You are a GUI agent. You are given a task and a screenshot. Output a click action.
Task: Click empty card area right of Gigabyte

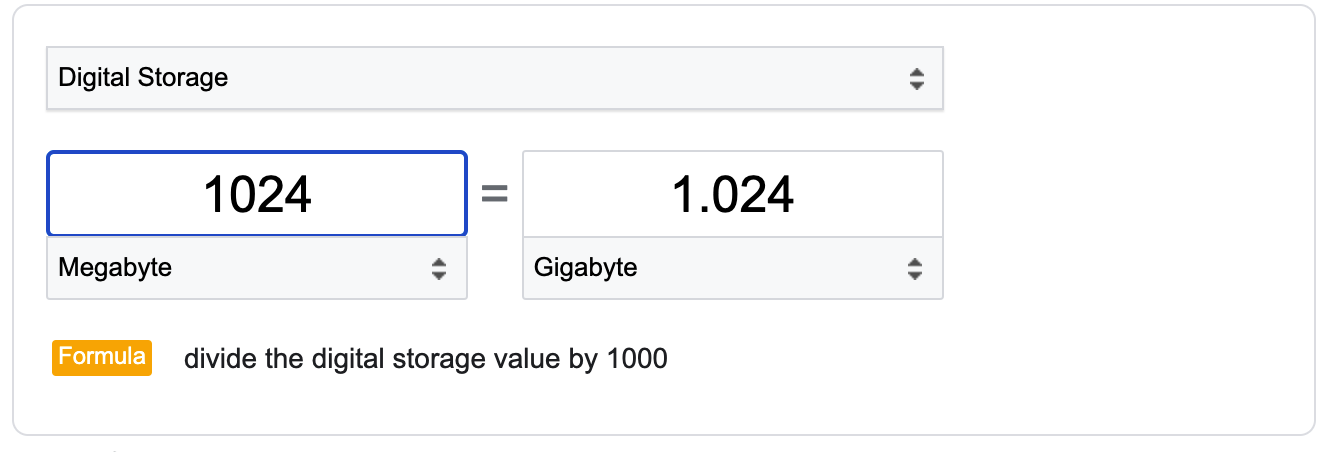[1120, 268]
